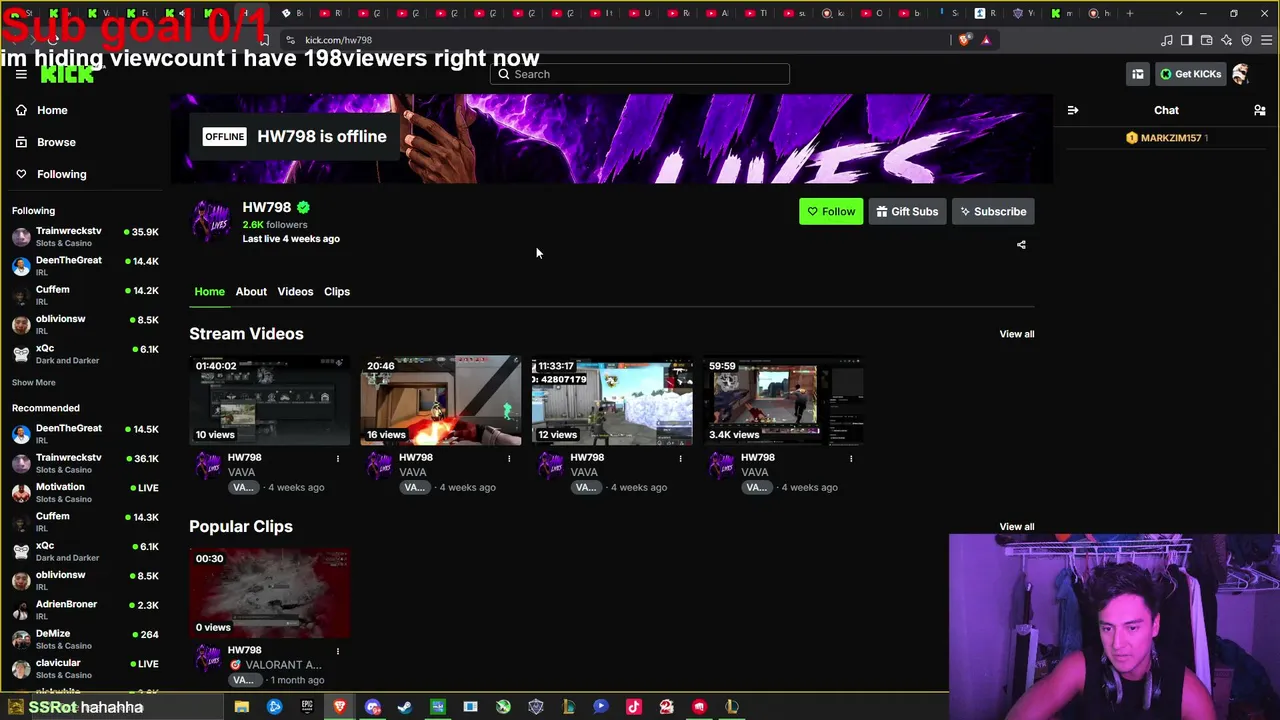Play the 11:33:17 stream video thumbnail

[x=612, y=400]
